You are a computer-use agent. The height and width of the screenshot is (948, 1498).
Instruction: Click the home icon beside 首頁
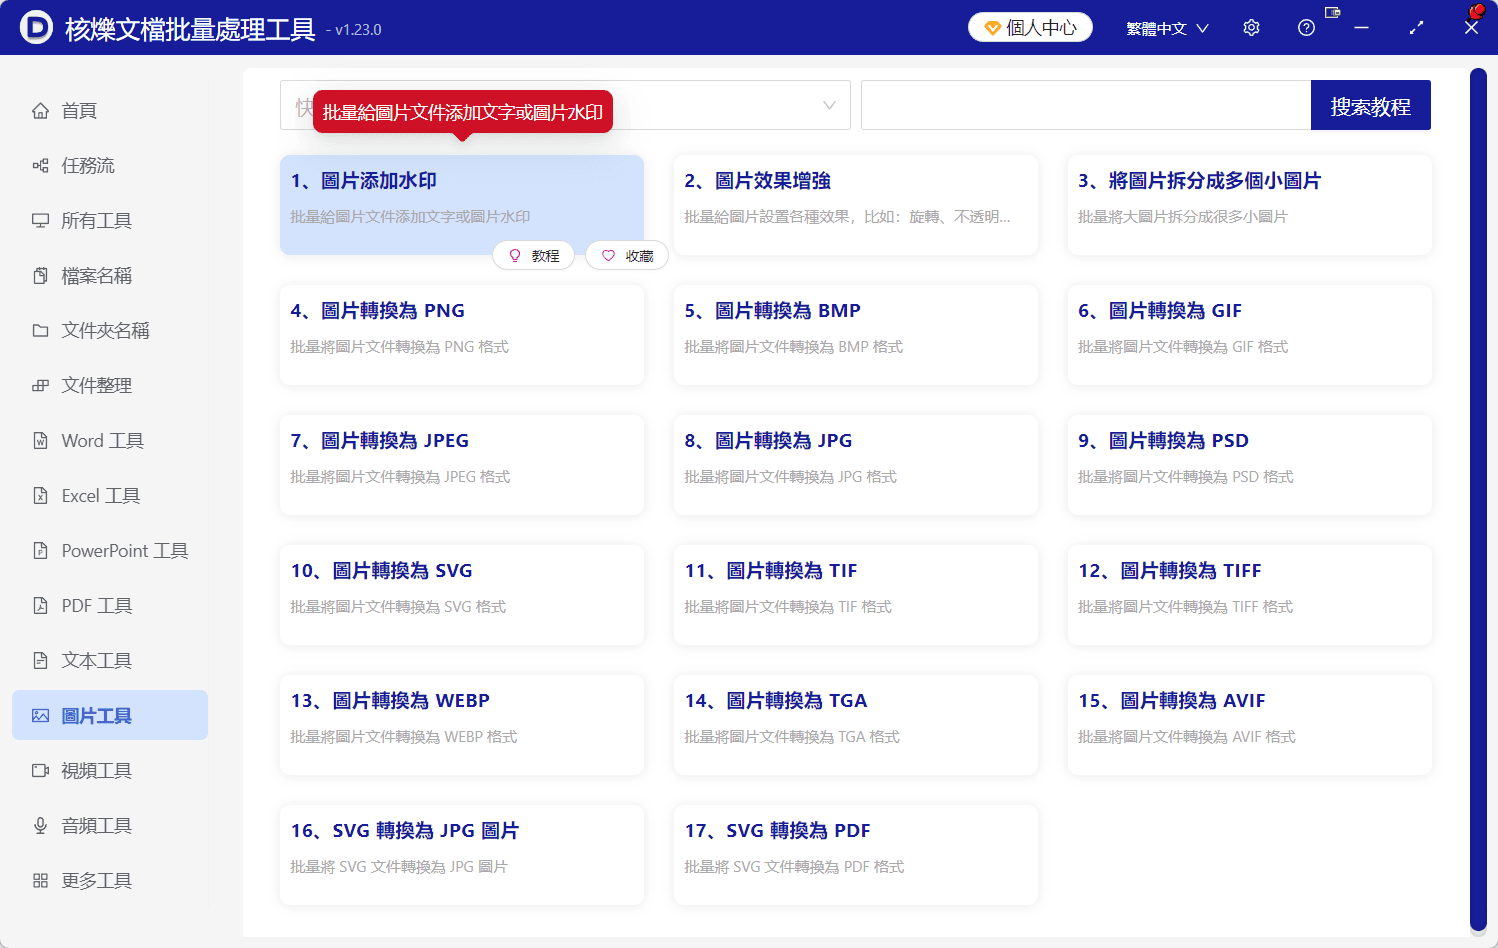click(x=40, y=111)
